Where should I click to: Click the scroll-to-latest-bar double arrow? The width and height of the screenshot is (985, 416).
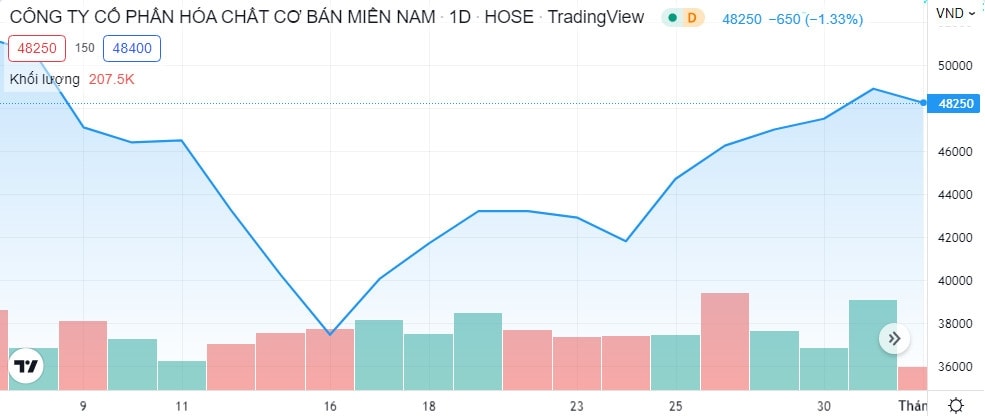893,338
